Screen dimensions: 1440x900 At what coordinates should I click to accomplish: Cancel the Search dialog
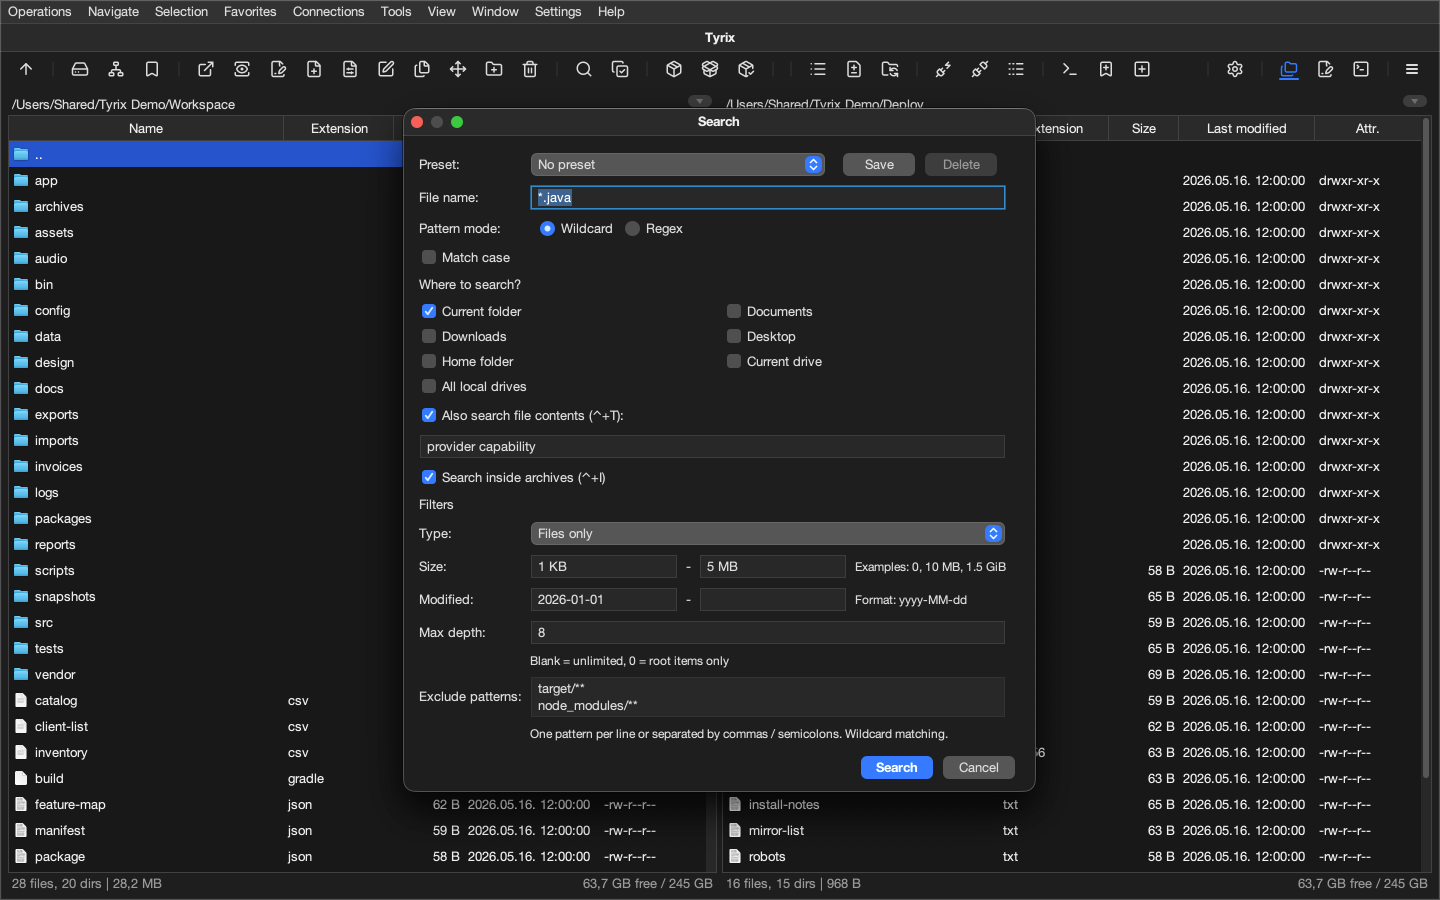coord(979,767)
